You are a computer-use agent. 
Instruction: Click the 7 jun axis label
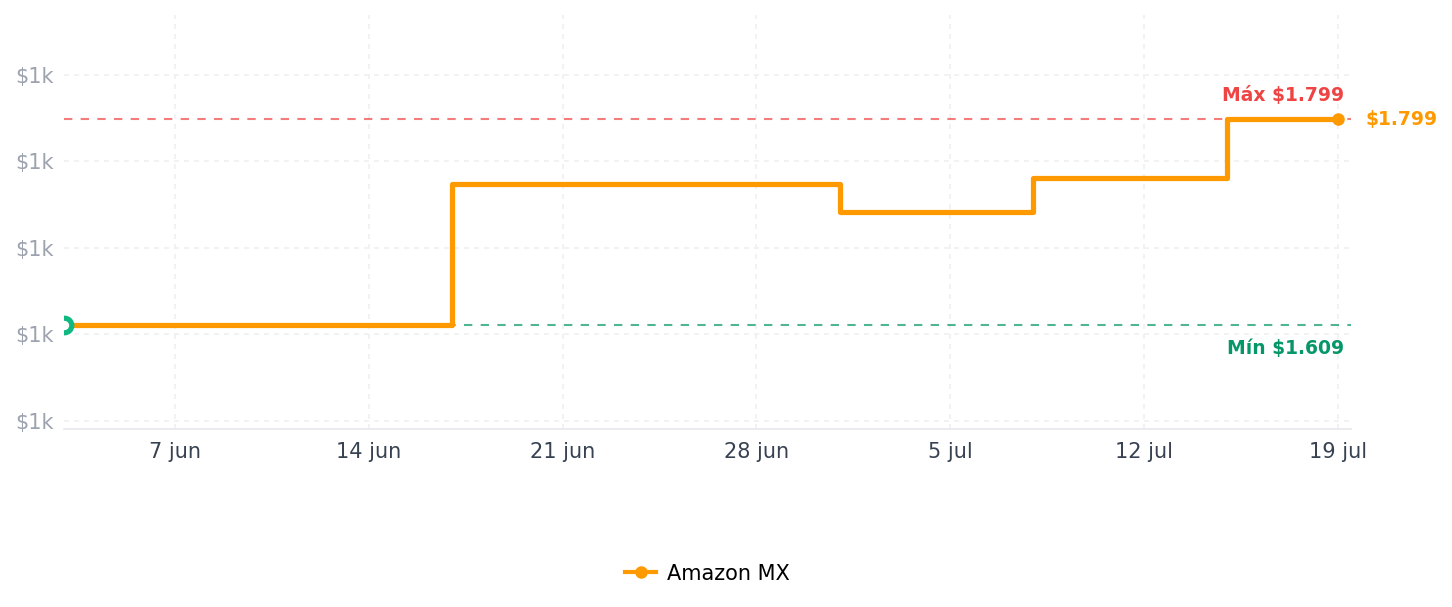[x=175, y=451]
